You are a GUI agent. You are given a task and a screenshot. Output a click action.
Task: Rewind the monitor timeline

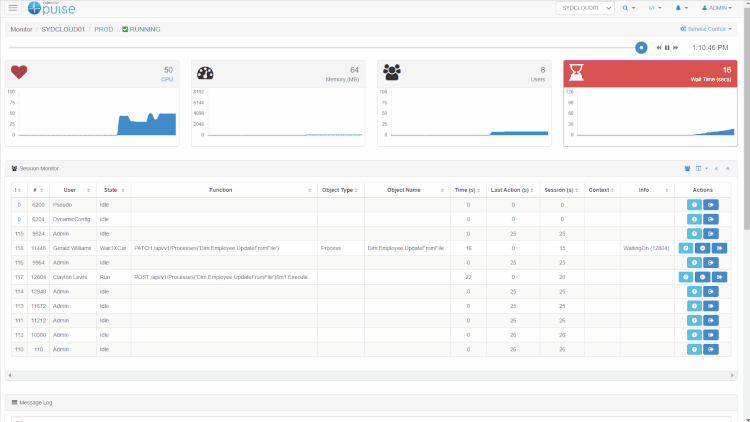(658, 47)
